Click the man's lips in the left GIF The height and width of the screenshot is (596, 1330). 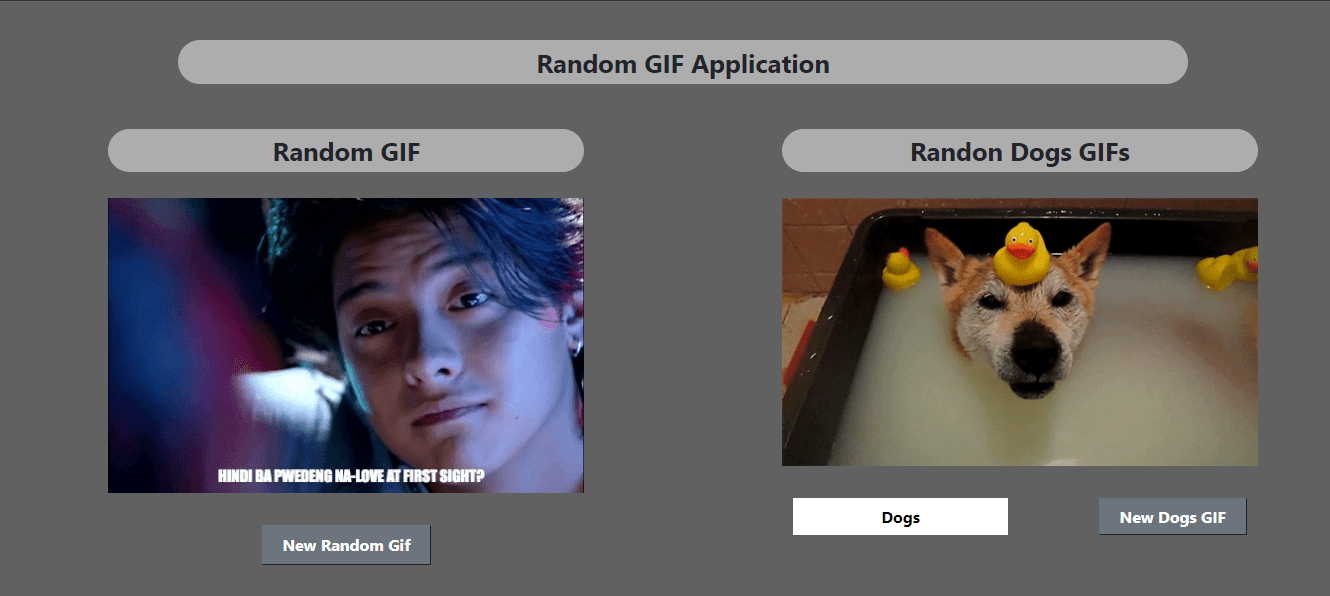pos(450,412)
